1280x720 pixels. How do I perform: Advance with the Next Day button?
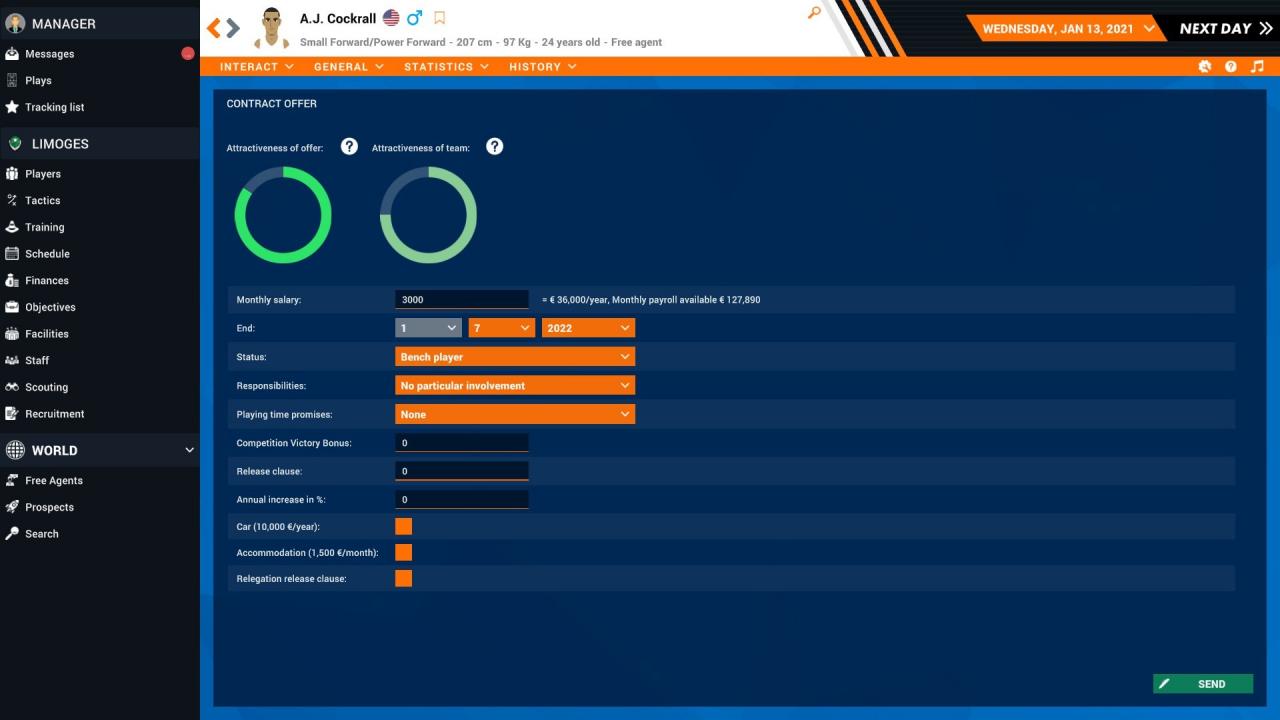click(1225, 28)
